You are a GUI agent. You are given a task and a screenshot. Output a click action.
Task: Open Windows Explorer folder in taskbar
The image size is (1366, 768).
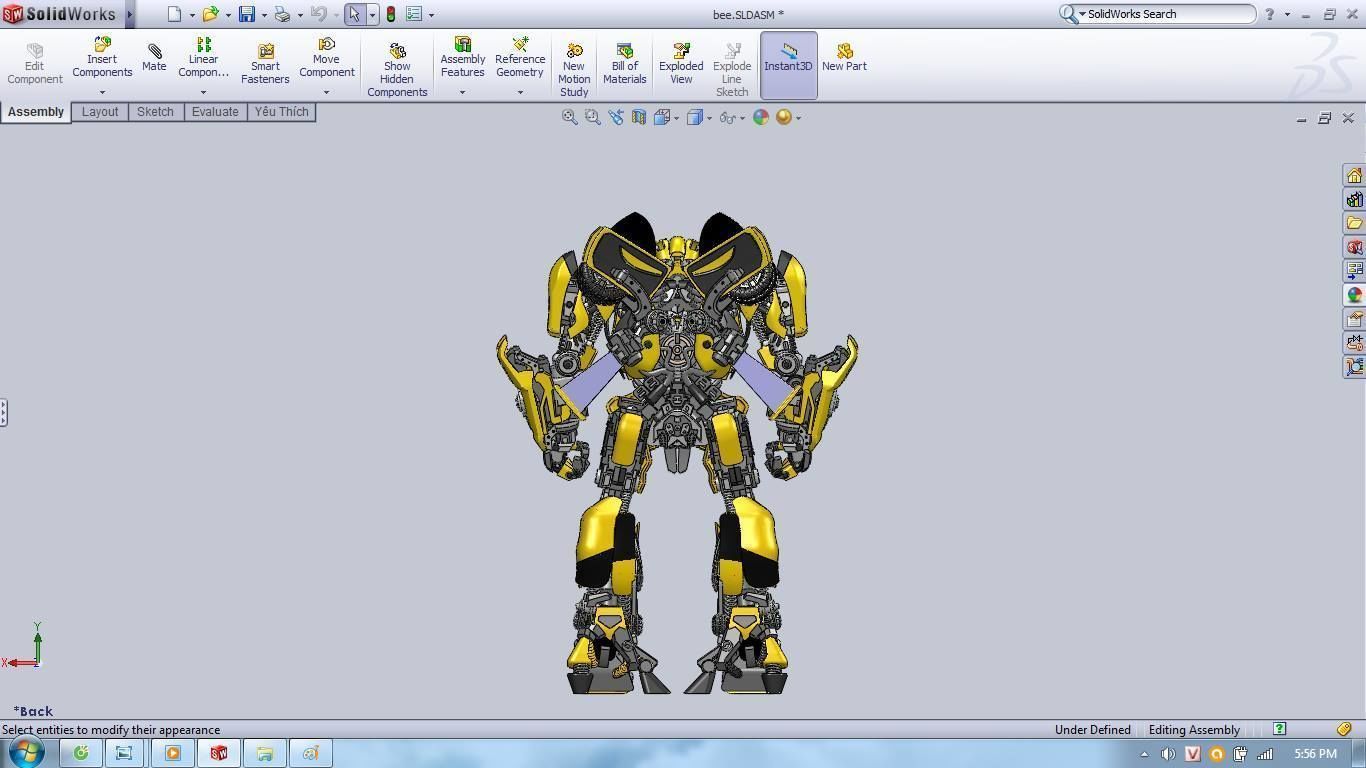pyautogui.click(x=264, y=753)
